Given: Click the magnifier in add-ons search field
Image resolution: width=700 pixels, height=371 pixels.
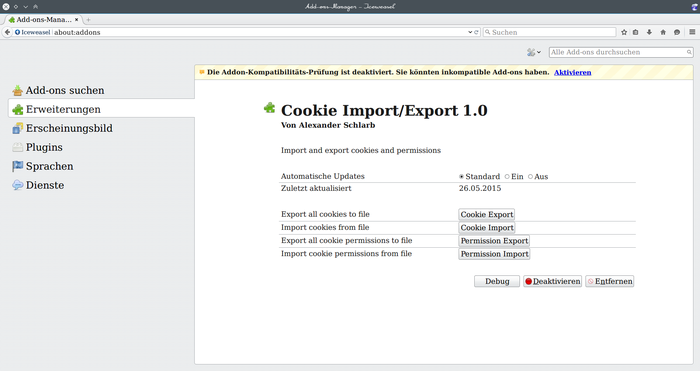Looking at the screenshot, I should 689,52.
